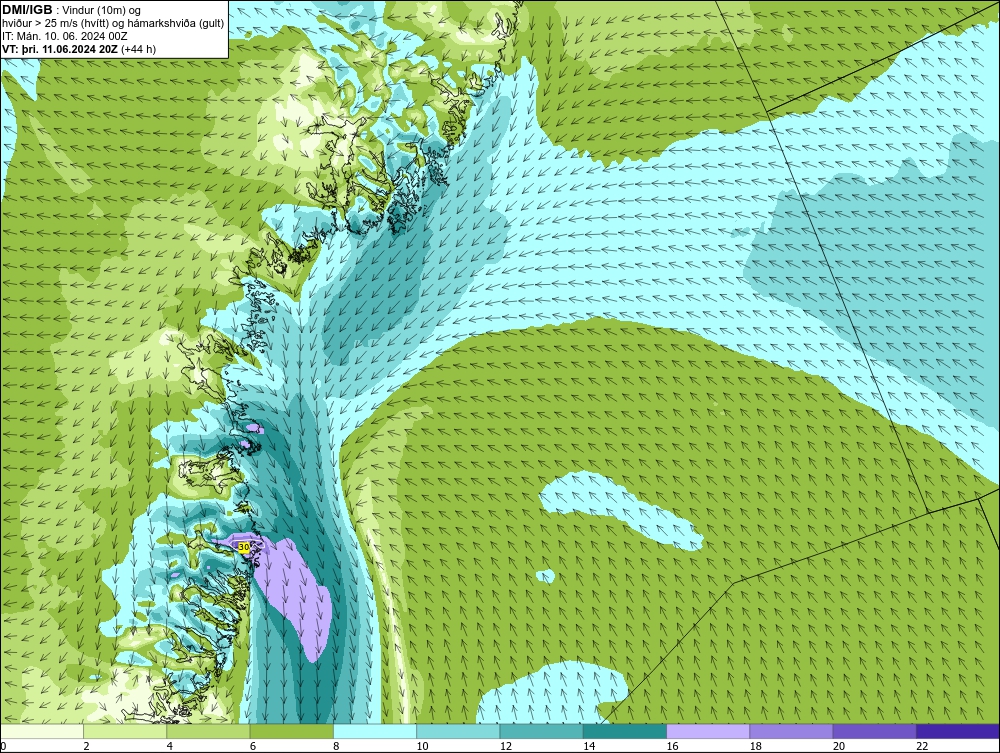Click the legend value 16
Viewport: 1000px width, 753px height.
[672, 746]
